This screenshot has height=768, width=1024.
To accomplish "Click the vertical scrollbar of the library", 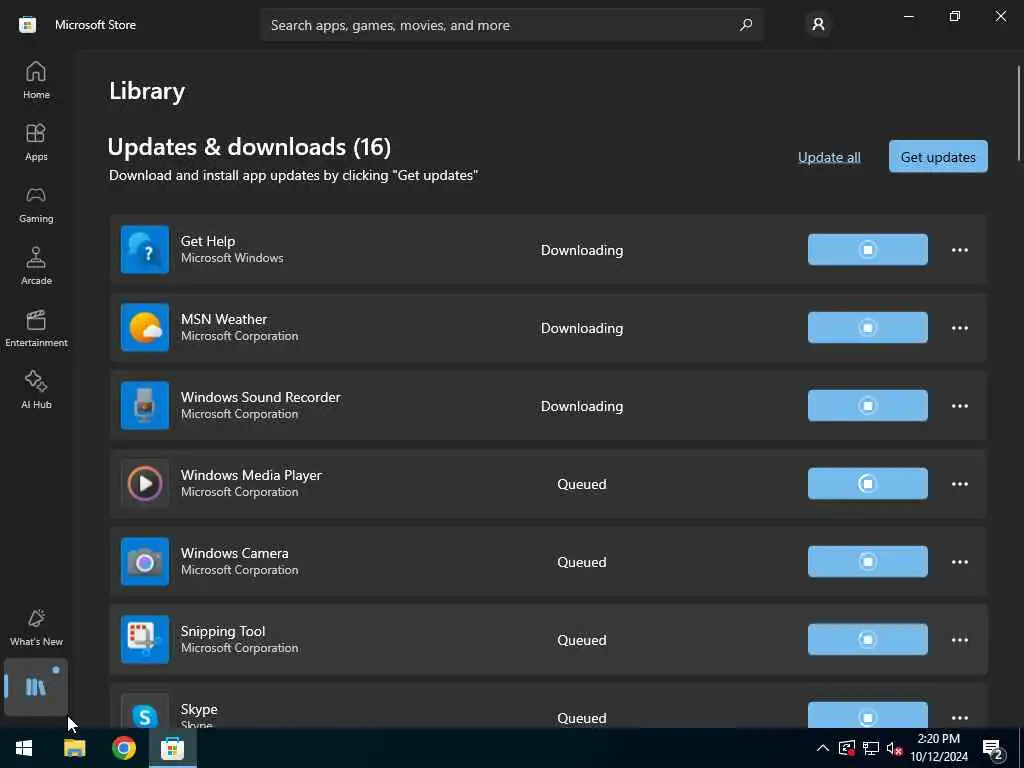I will pyautogui.click(x=1019, y=113).
